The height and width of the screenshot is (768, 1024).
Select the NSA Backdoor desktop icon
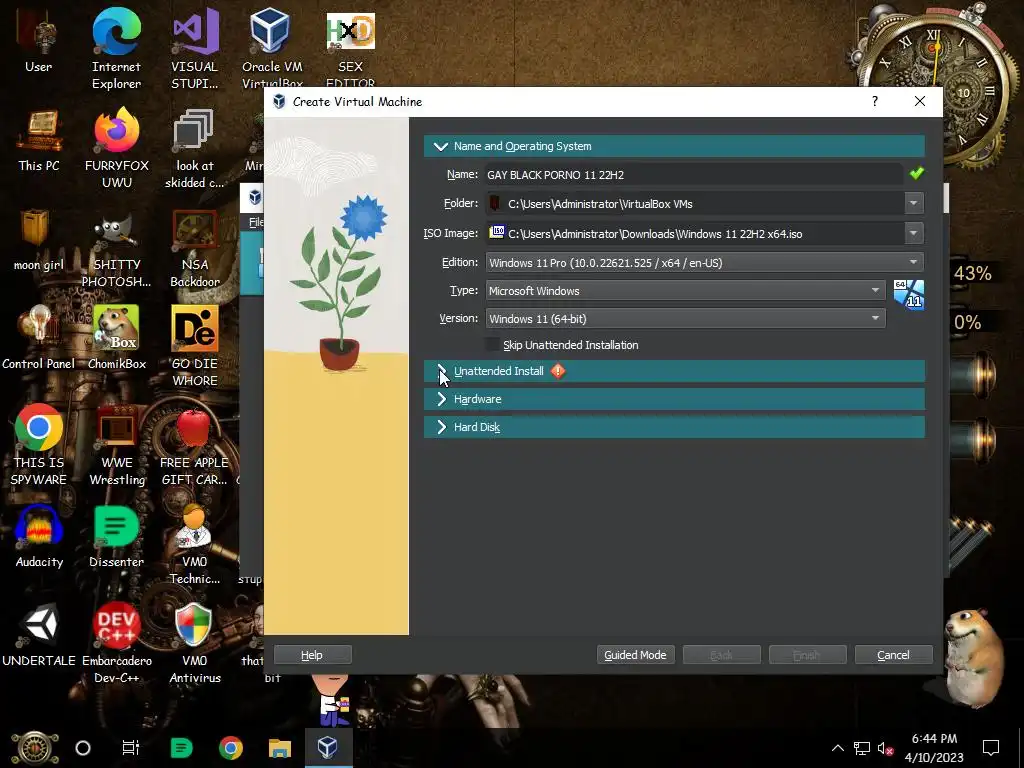tap(195, 248)
